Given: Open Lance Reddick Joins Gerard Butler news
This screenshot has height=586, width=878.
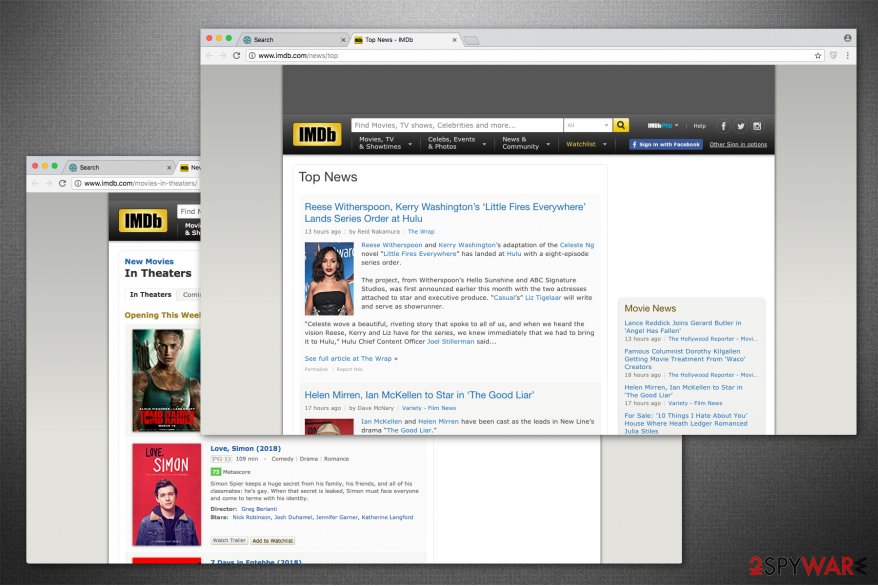Looking at the screenshot, I should (x=683, y=327).
